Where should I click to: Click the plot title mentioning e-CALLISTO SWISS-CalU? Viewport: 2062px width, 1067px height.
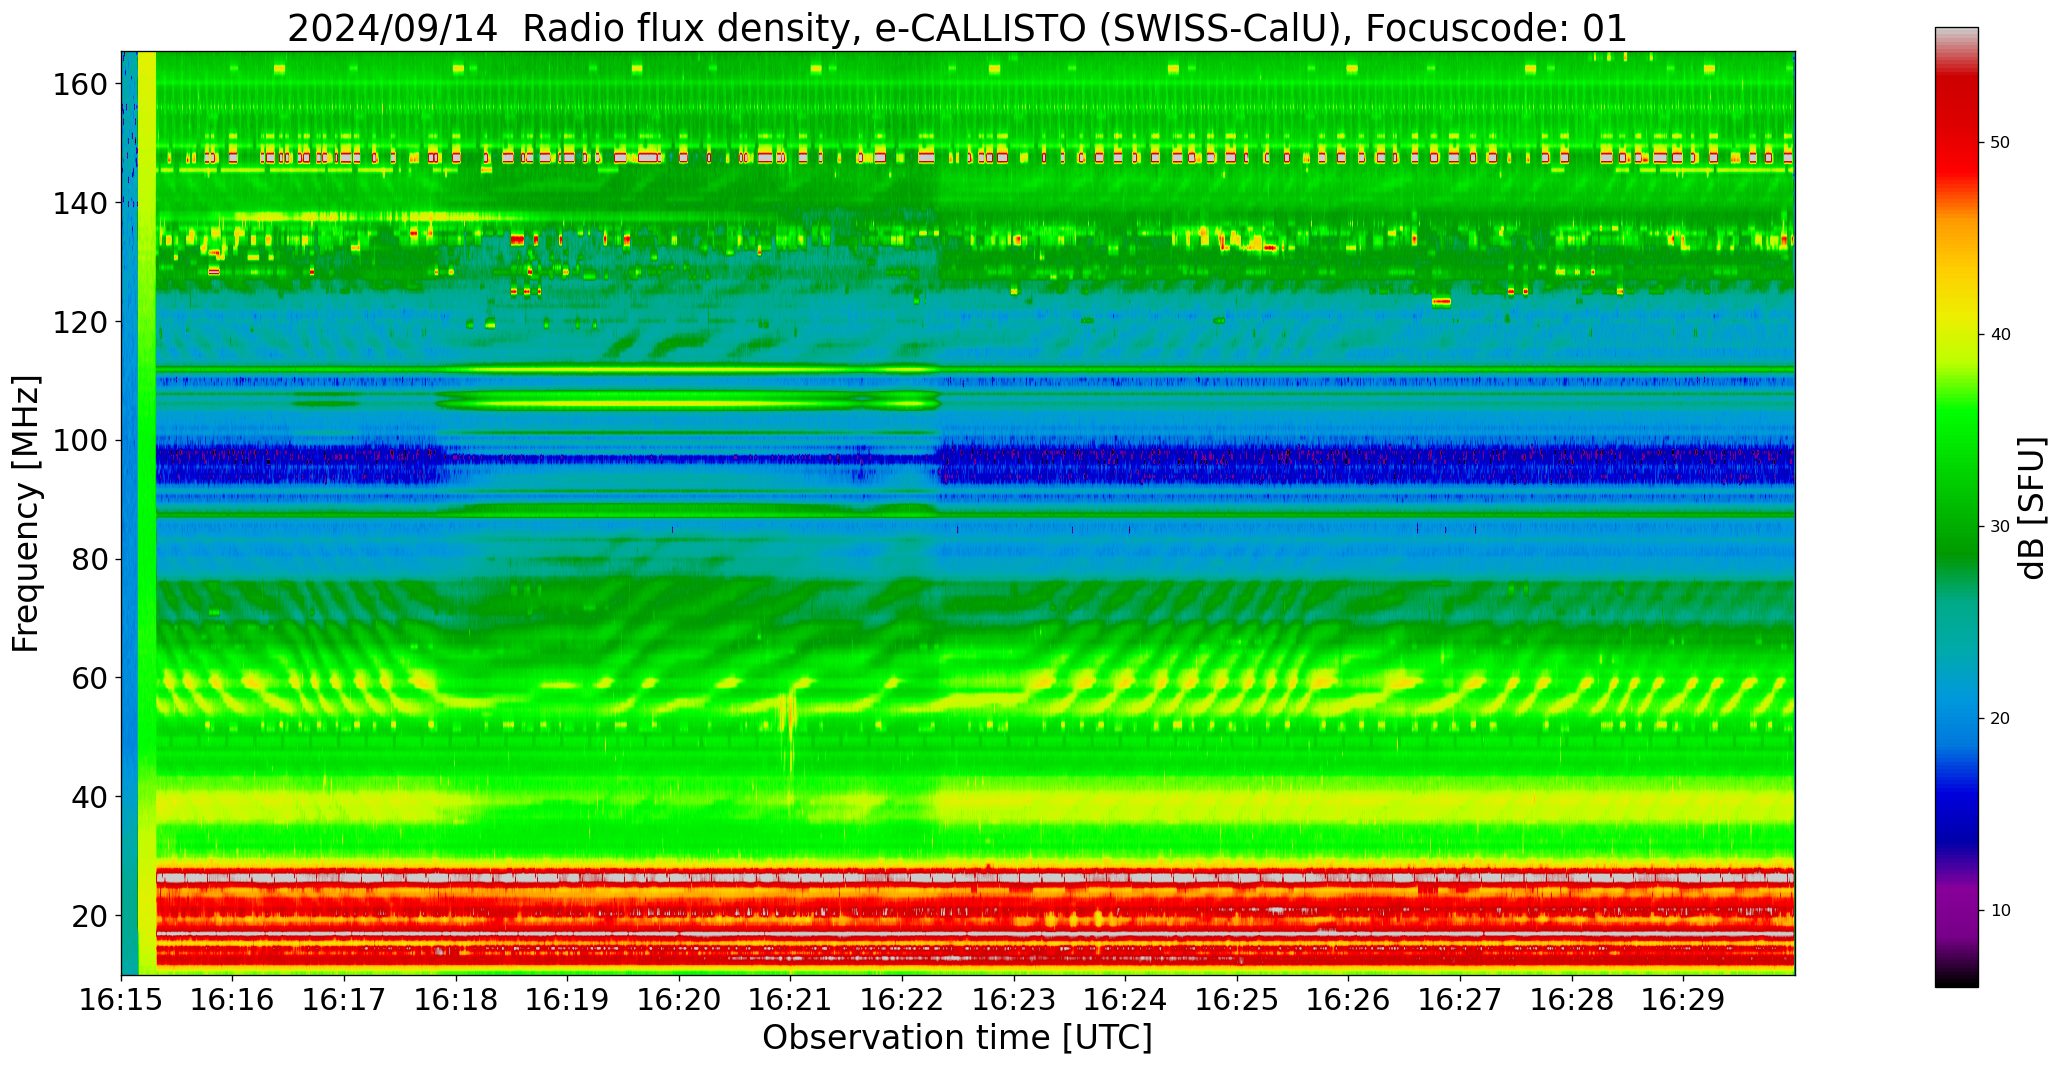coord(957,28)
